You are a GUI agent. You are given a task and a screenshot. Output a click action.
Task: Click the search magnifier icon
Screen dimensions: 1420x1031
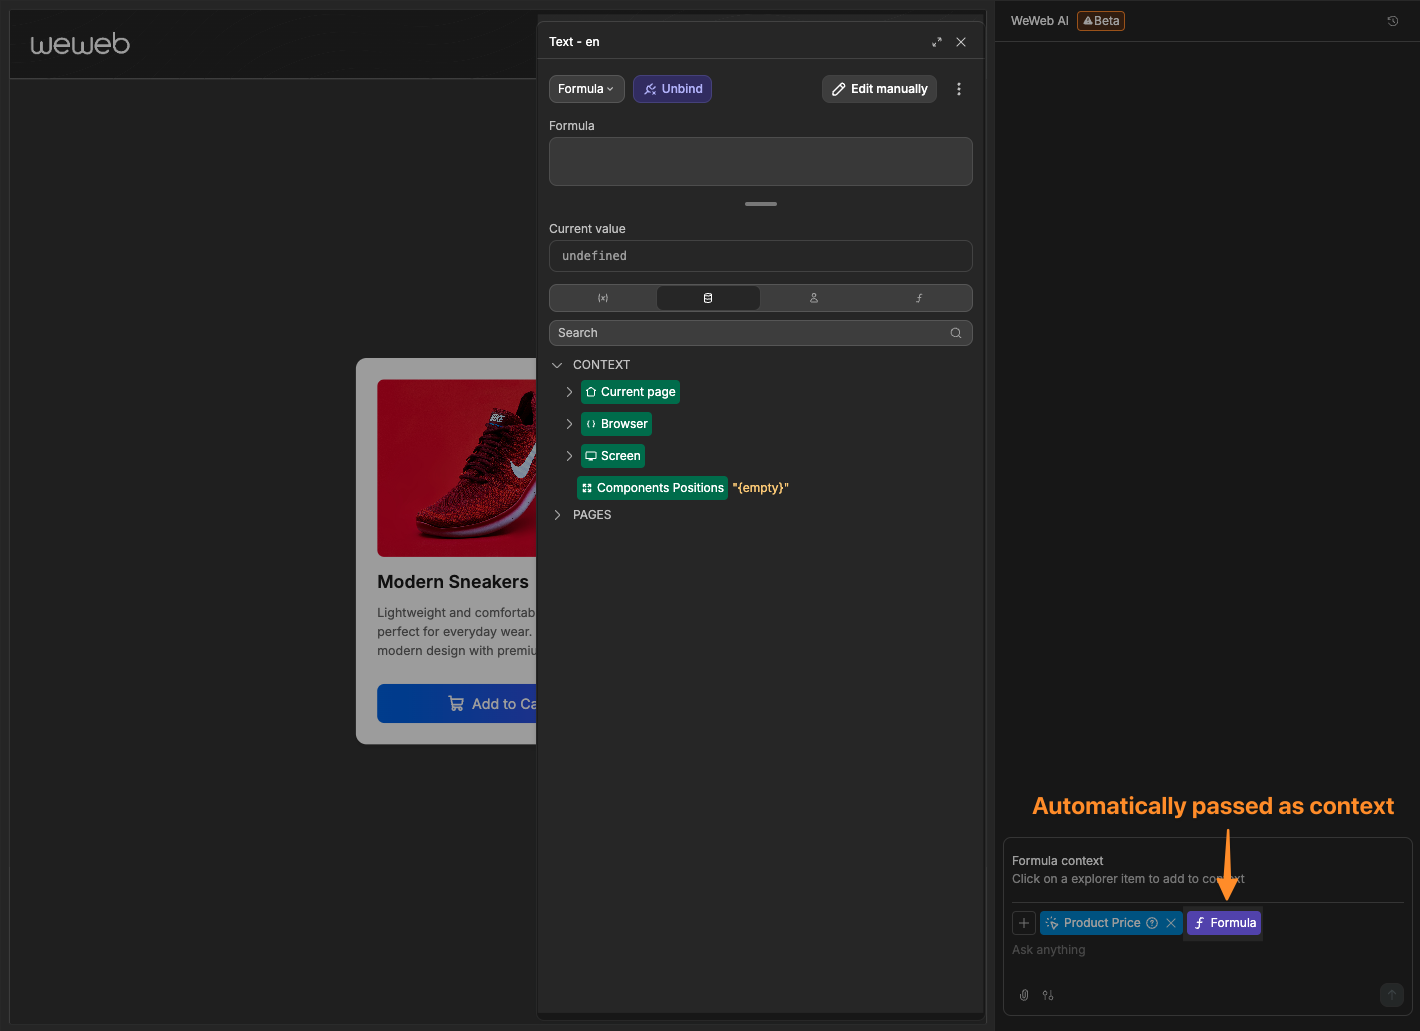956,333
